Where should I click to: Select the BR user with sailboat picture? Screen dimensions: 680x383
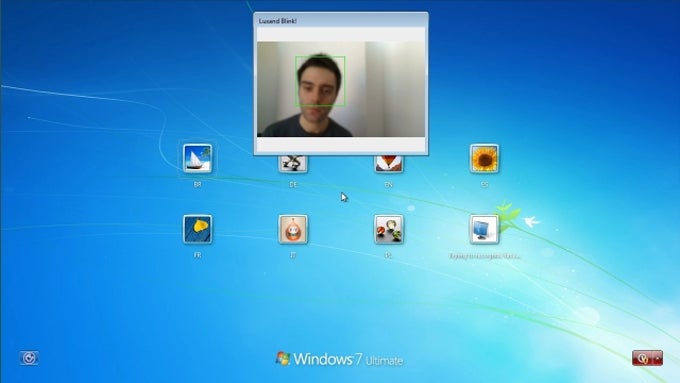[x=197, y=159]
